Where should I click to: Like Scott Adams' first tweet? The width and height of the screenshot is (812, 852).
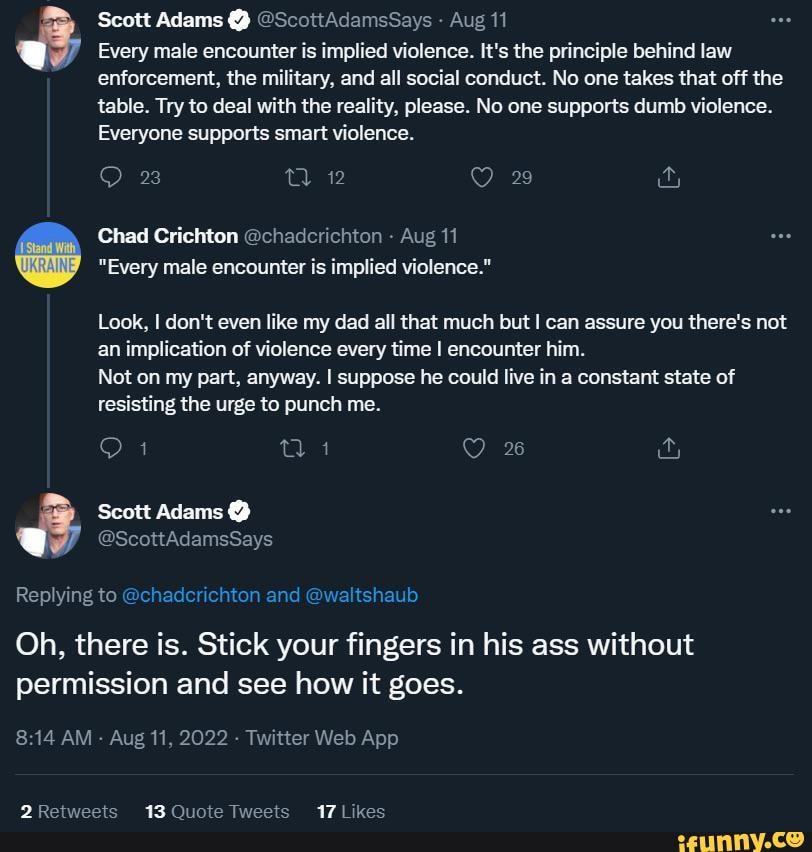(482, 178)
